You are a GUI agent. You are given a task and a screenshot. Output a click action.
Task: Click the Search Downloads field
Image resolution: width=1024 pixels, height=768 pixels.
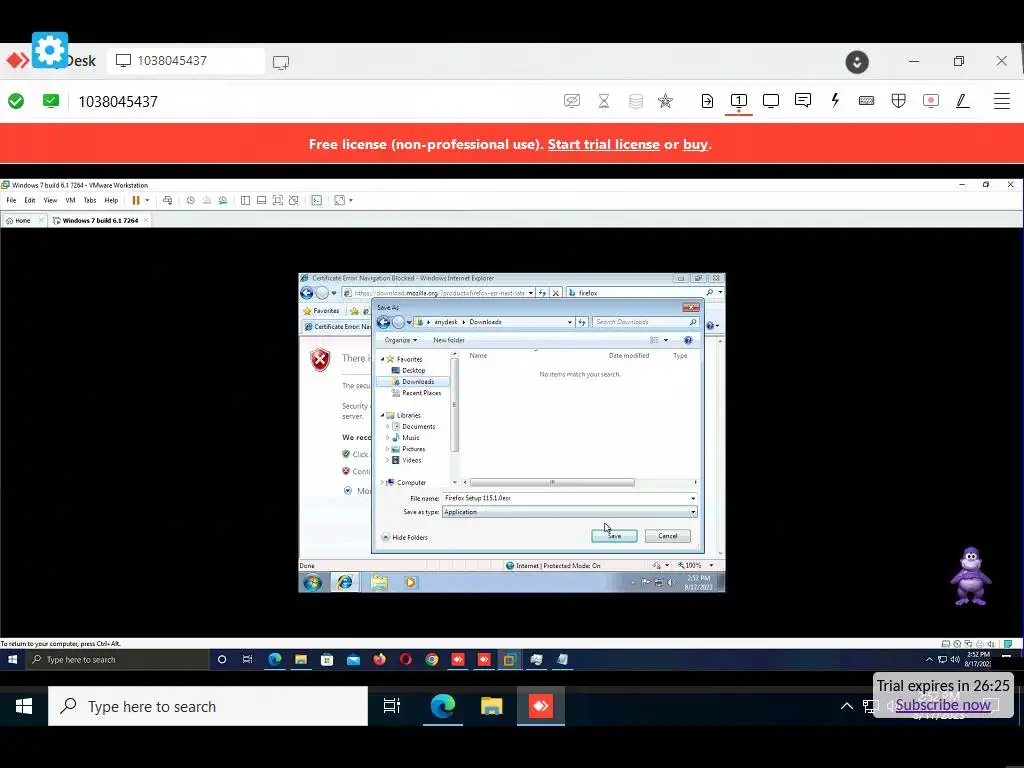(645, 322)
